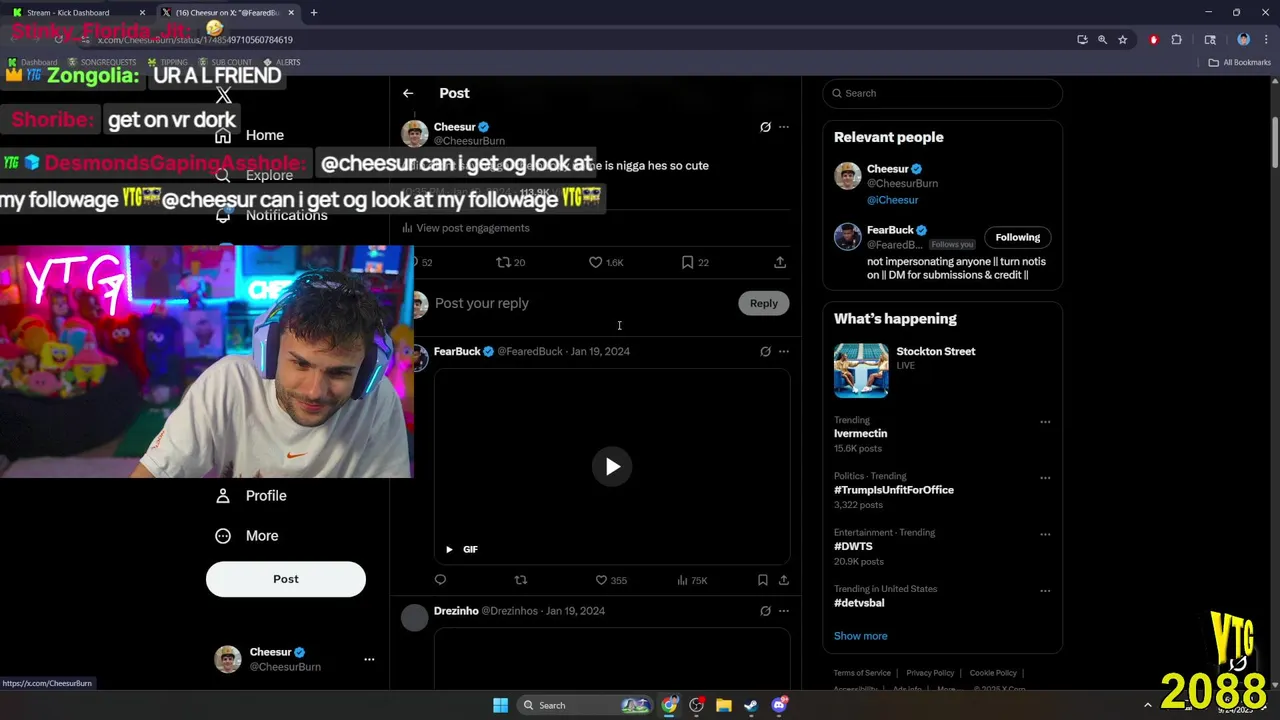
Task: Share Cheesur's post
Action: (x=780, y=262)
